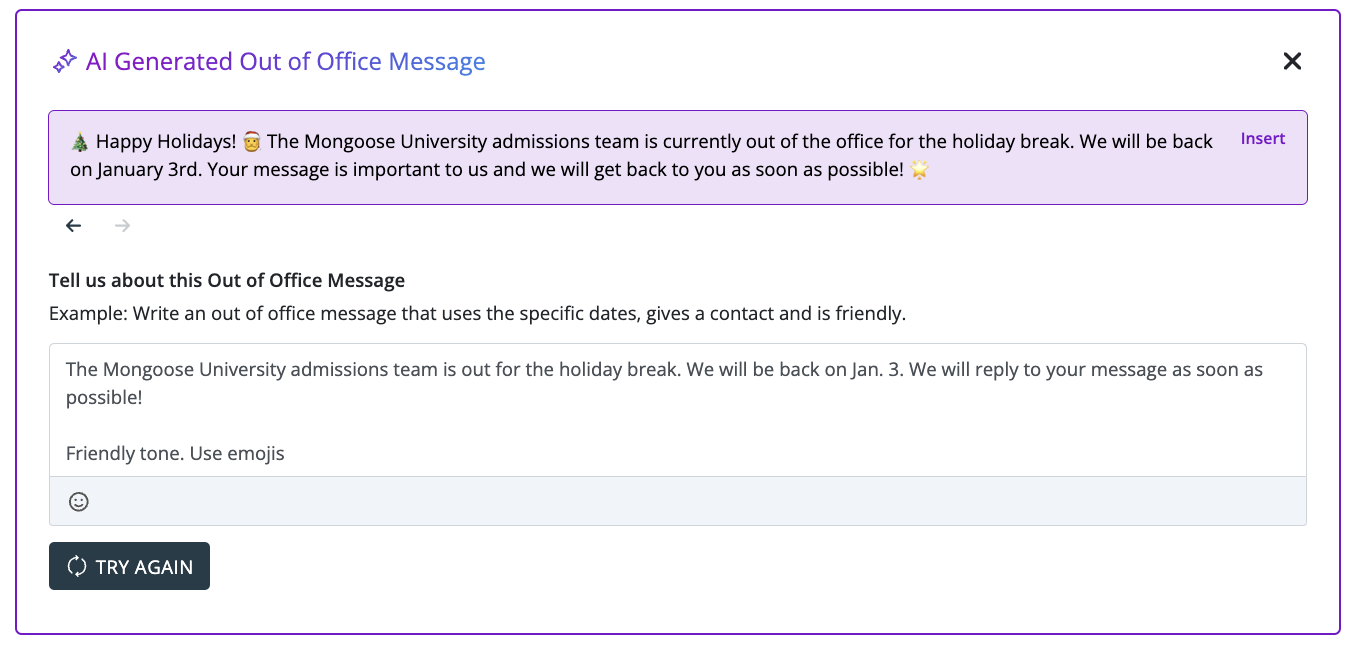
Task: Click the star emoji ending the message
Action: tap(919, 170)
